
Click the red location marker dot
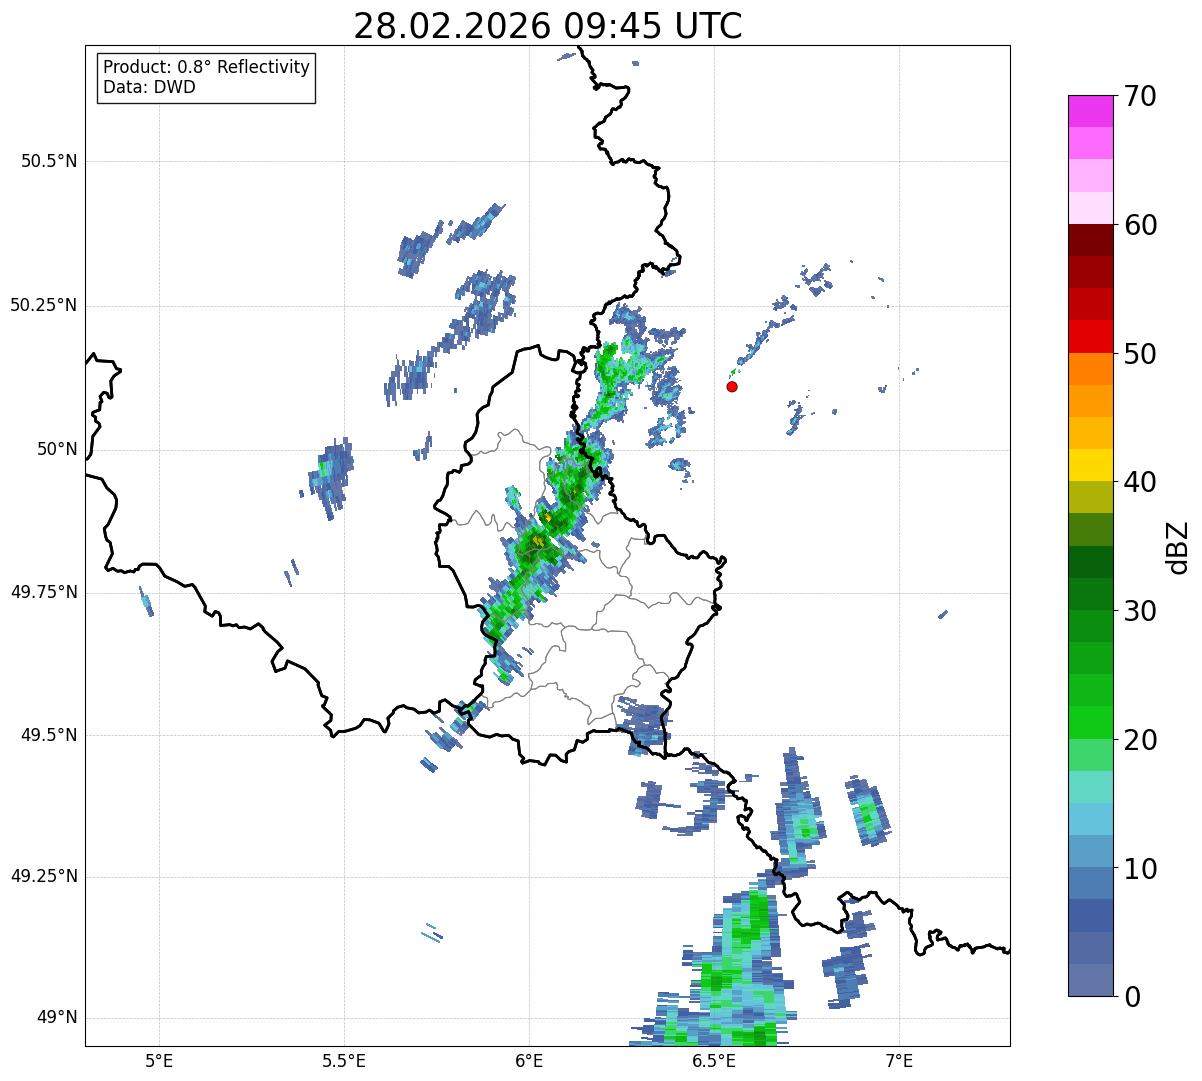[732, 386]
